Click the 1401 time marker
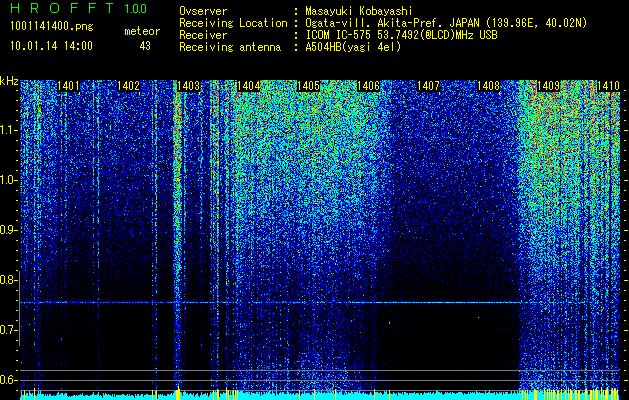629x400 pixels. coord(68,86)
